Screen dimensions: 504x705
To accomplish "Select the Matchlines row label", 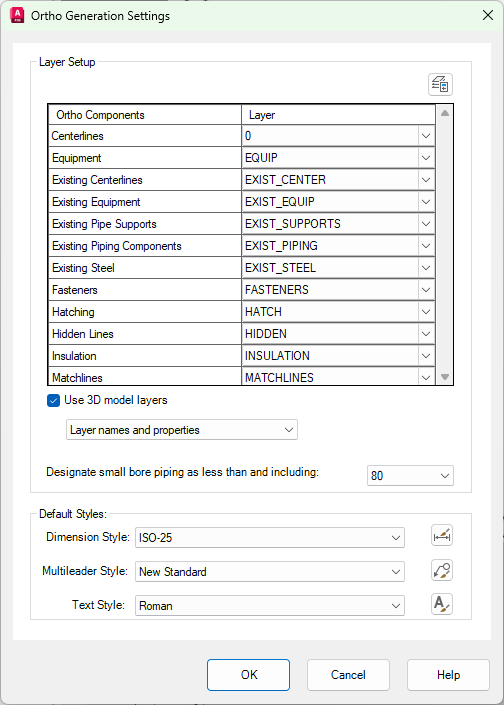I will coord(77,378).
